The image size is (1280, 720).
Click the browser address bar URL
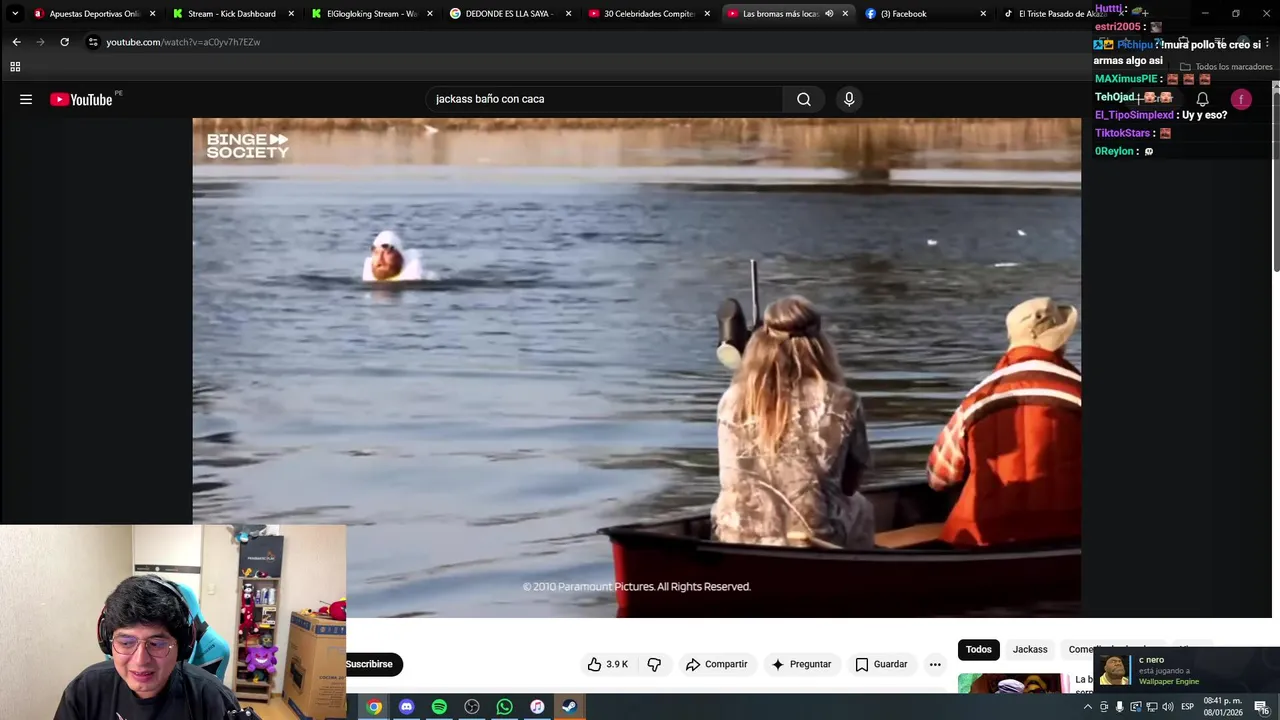(183, 42)
